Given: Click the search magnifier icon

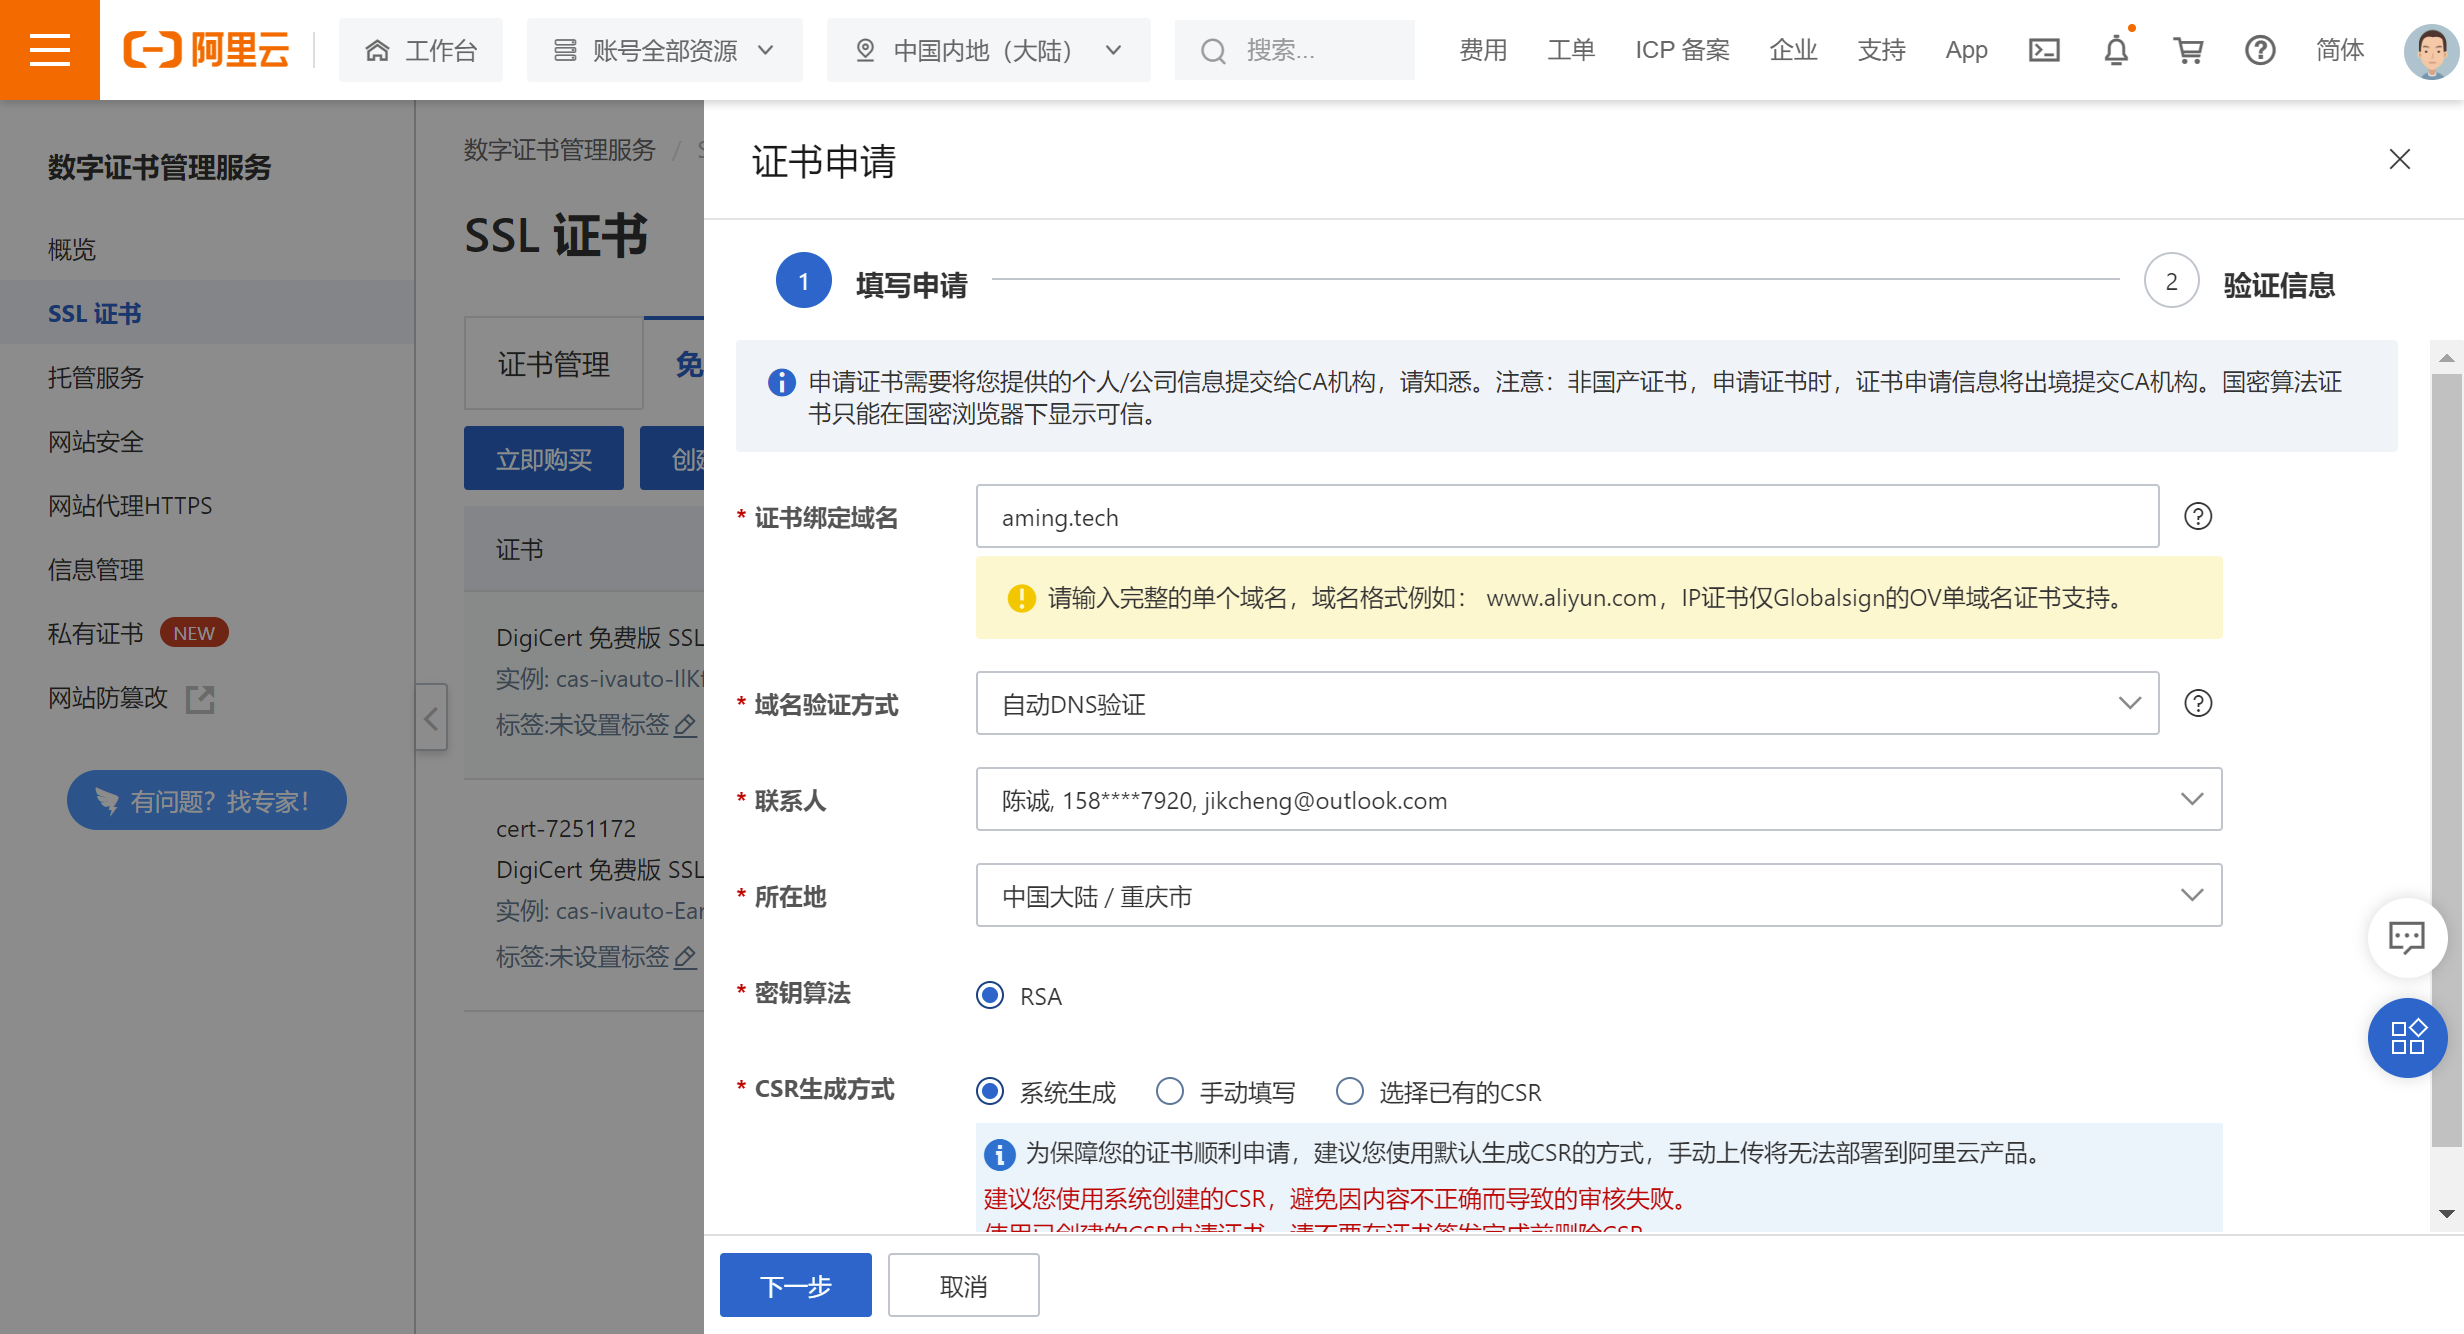Looking at the screenshot, I should [x=1213, y=50].
